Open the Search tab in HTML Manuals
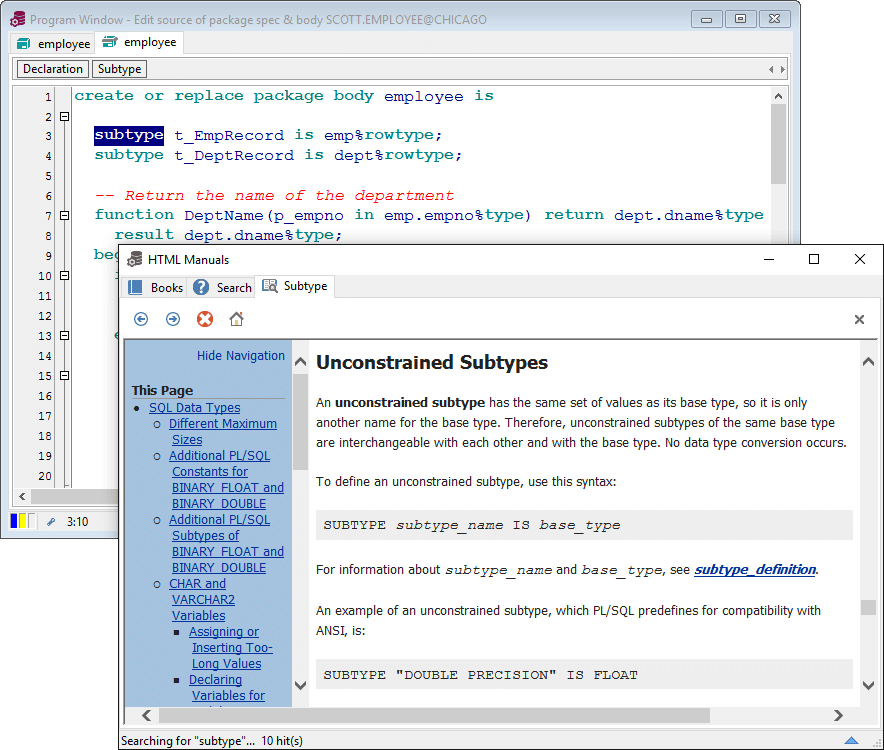 point(223,288)
